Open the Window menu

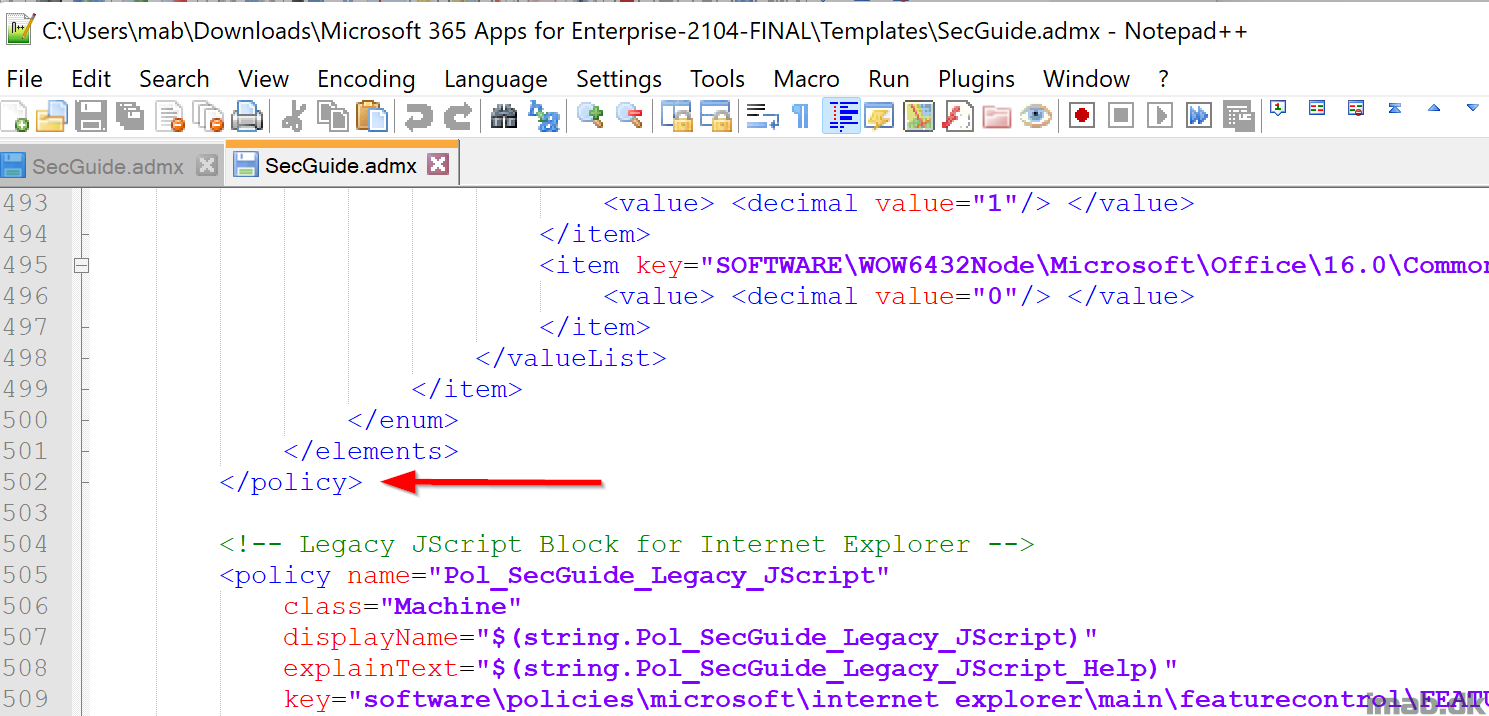[1086, 79]
